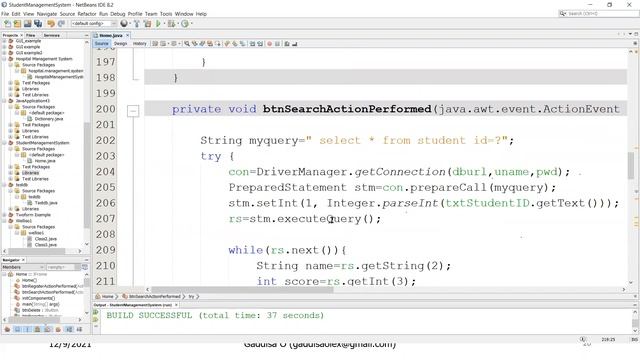Click the Navigator filter settings icon beside combo
Viewport: 640px width, 360px height.
[84, 267]
